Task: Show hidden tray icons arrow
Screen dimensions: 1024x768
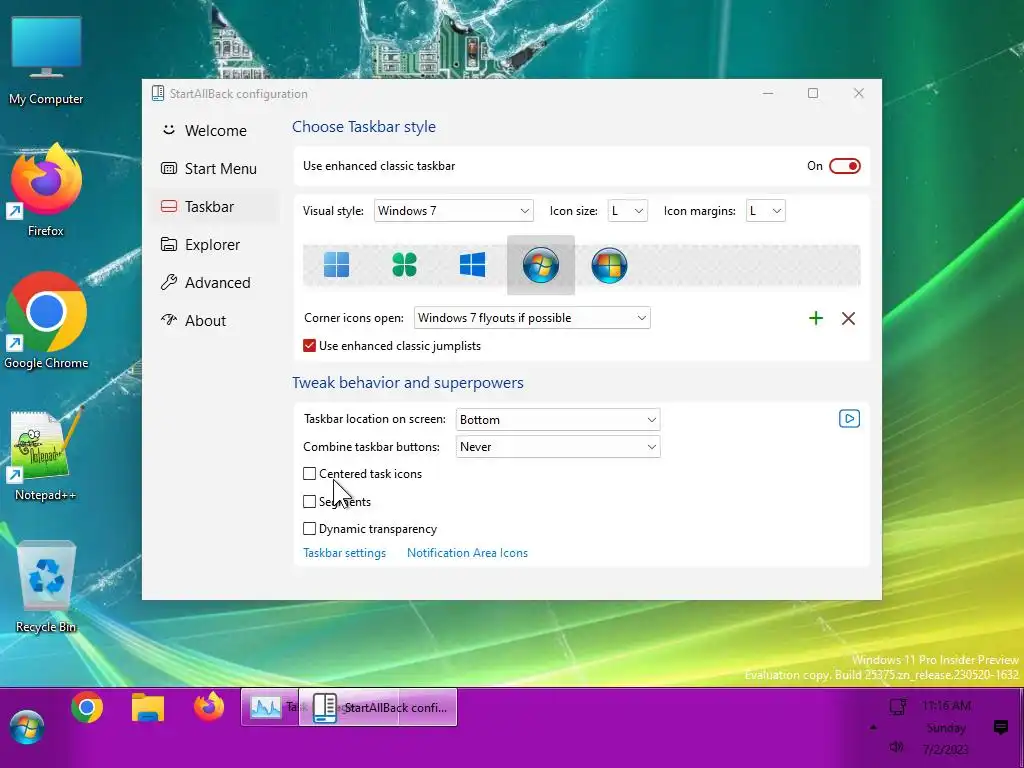Action: (873, 728)
